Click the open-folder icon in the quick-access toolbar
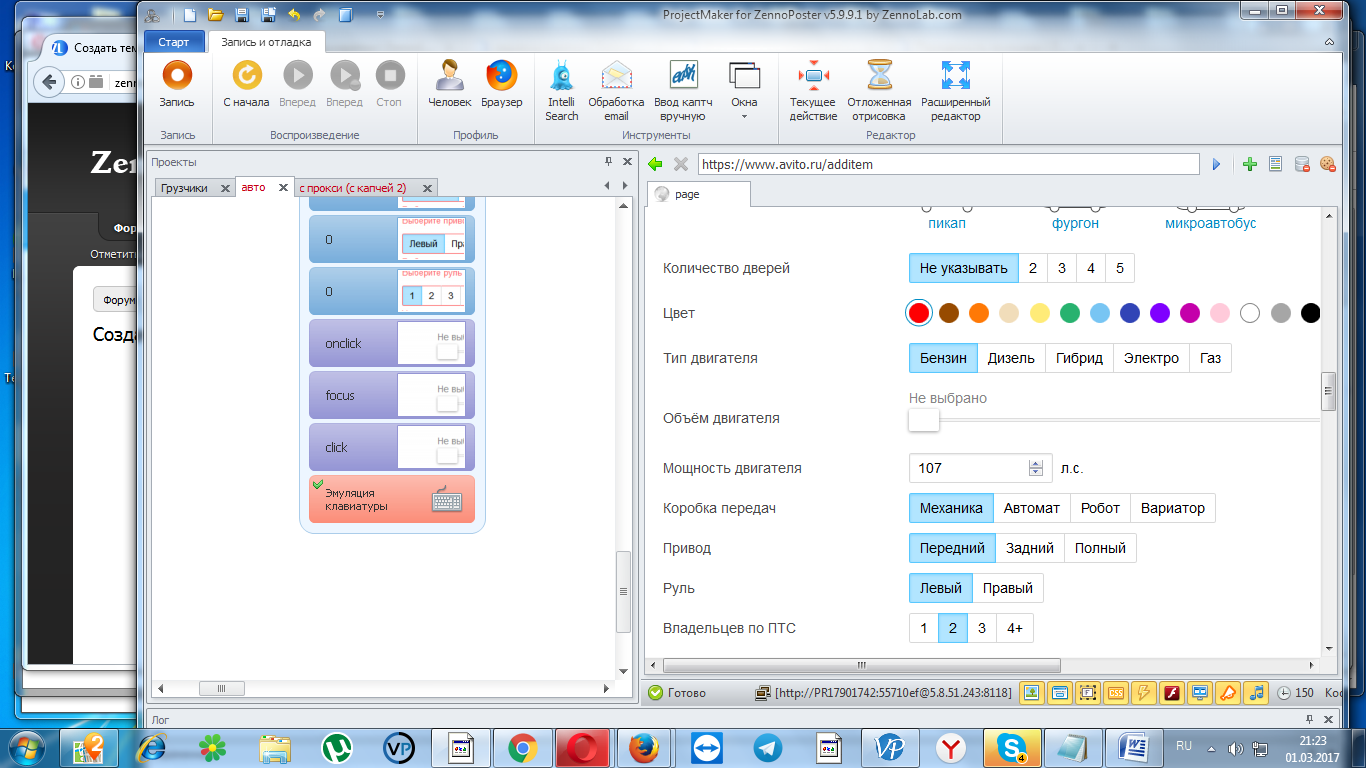The height and width of the screenshot is (768, 1366). (x=215, y=15)
